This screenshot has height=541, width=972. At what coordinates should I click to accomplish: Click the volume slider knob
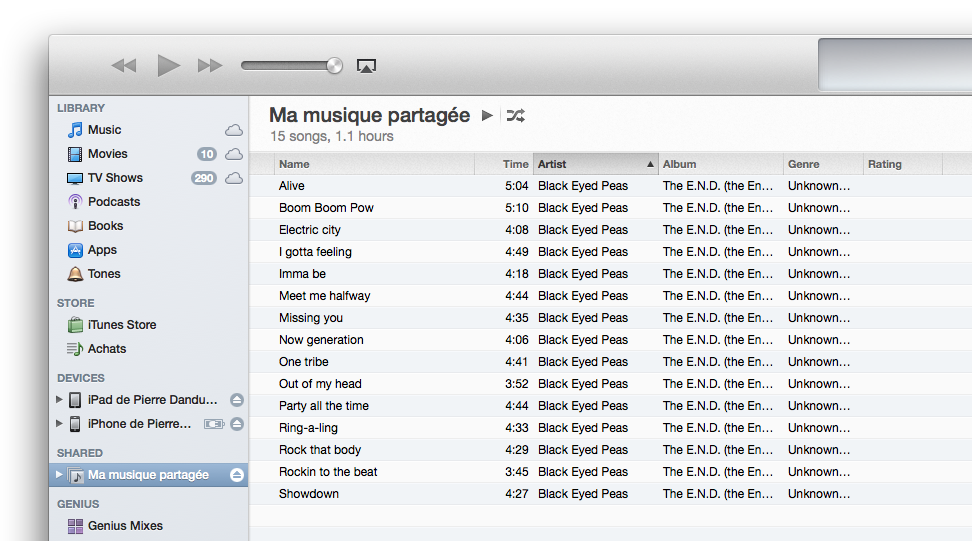pos(334,66)
